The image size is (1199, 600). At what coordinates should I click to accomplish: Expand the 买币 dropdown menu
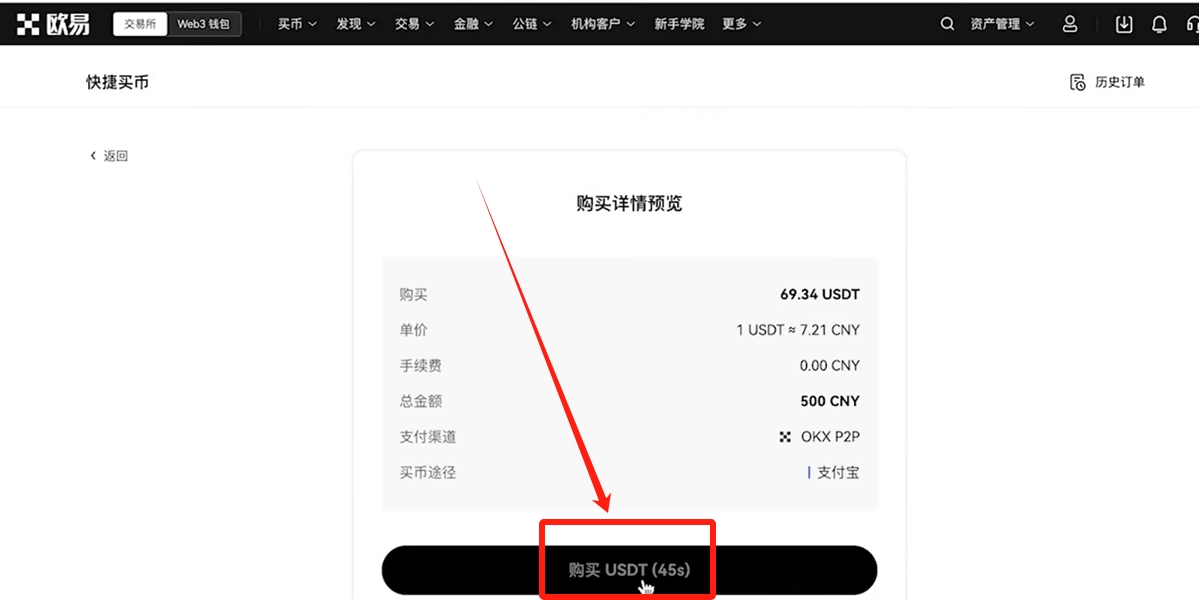pyautogui.click(x=297, y=24)
